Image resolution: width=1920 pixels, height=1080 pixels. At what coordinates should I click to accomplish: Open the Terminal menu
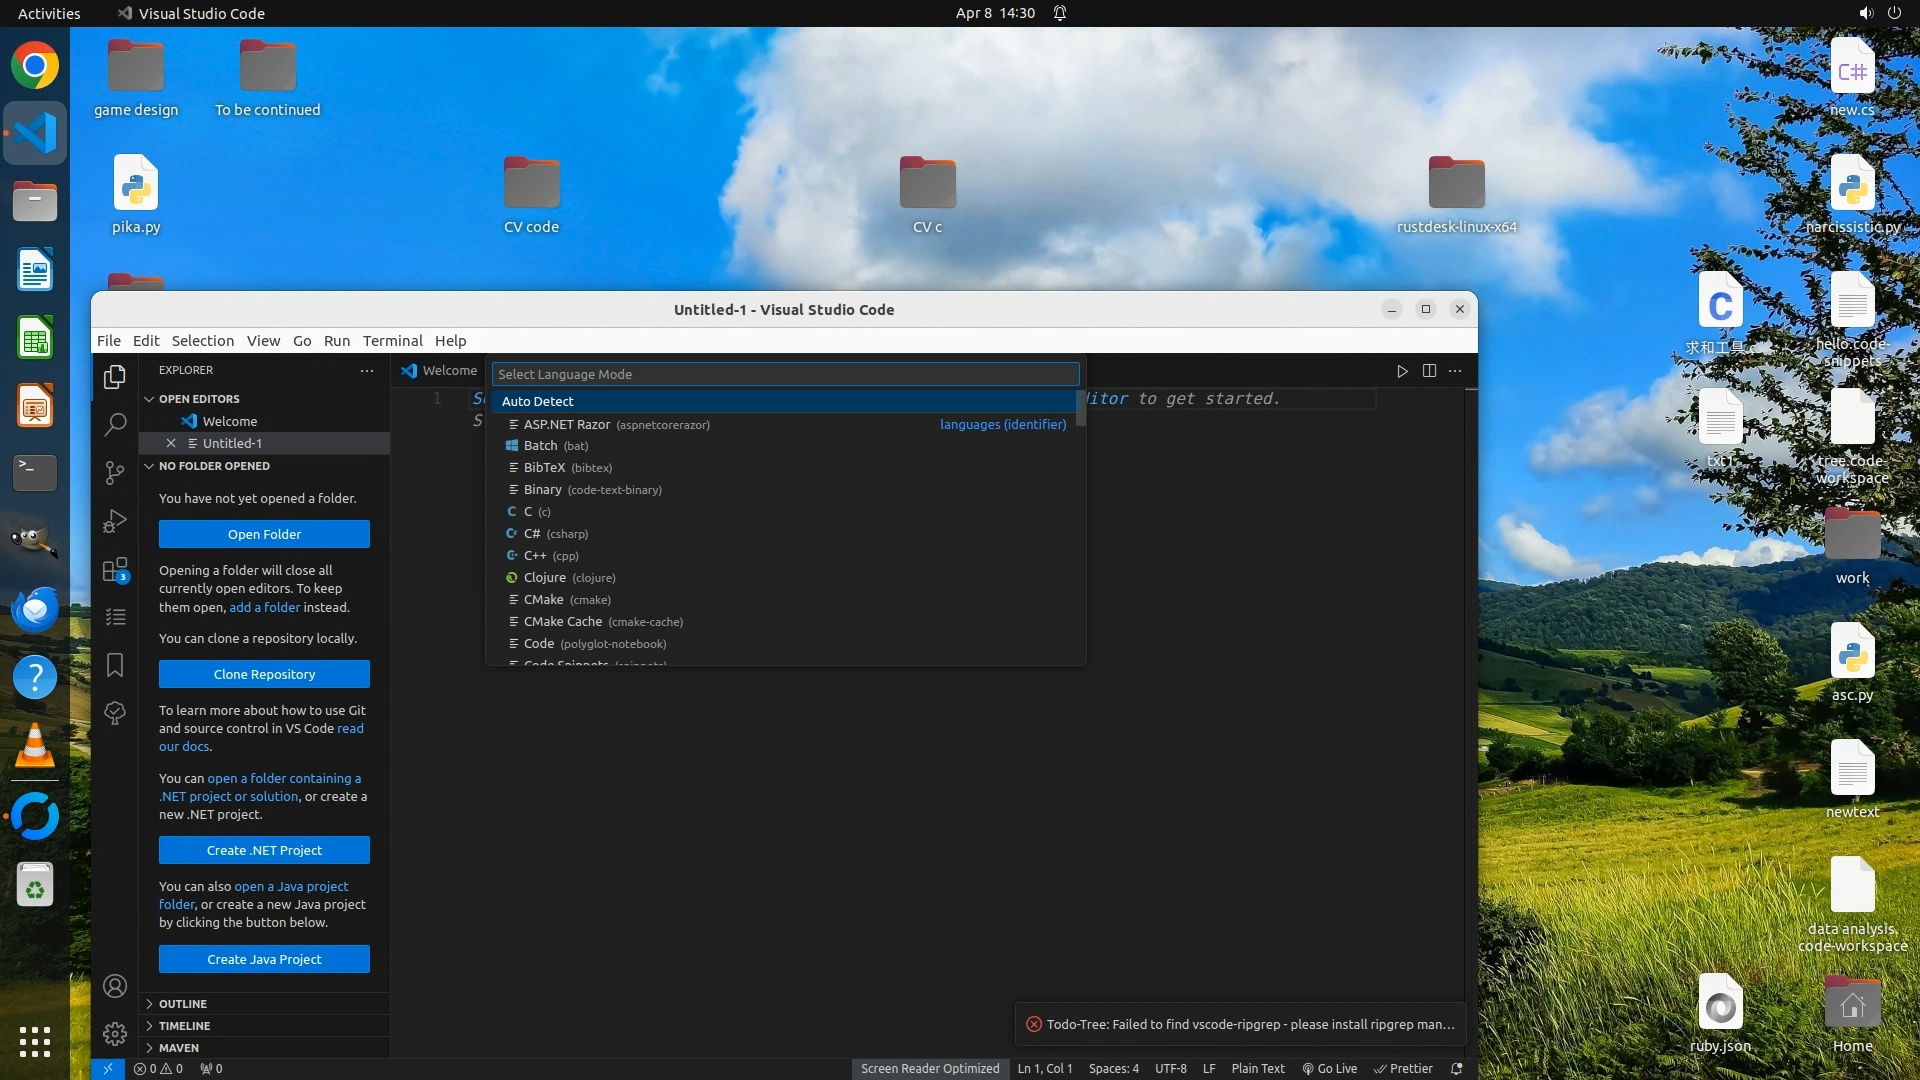pyautogui.click(x=392, y=341)
